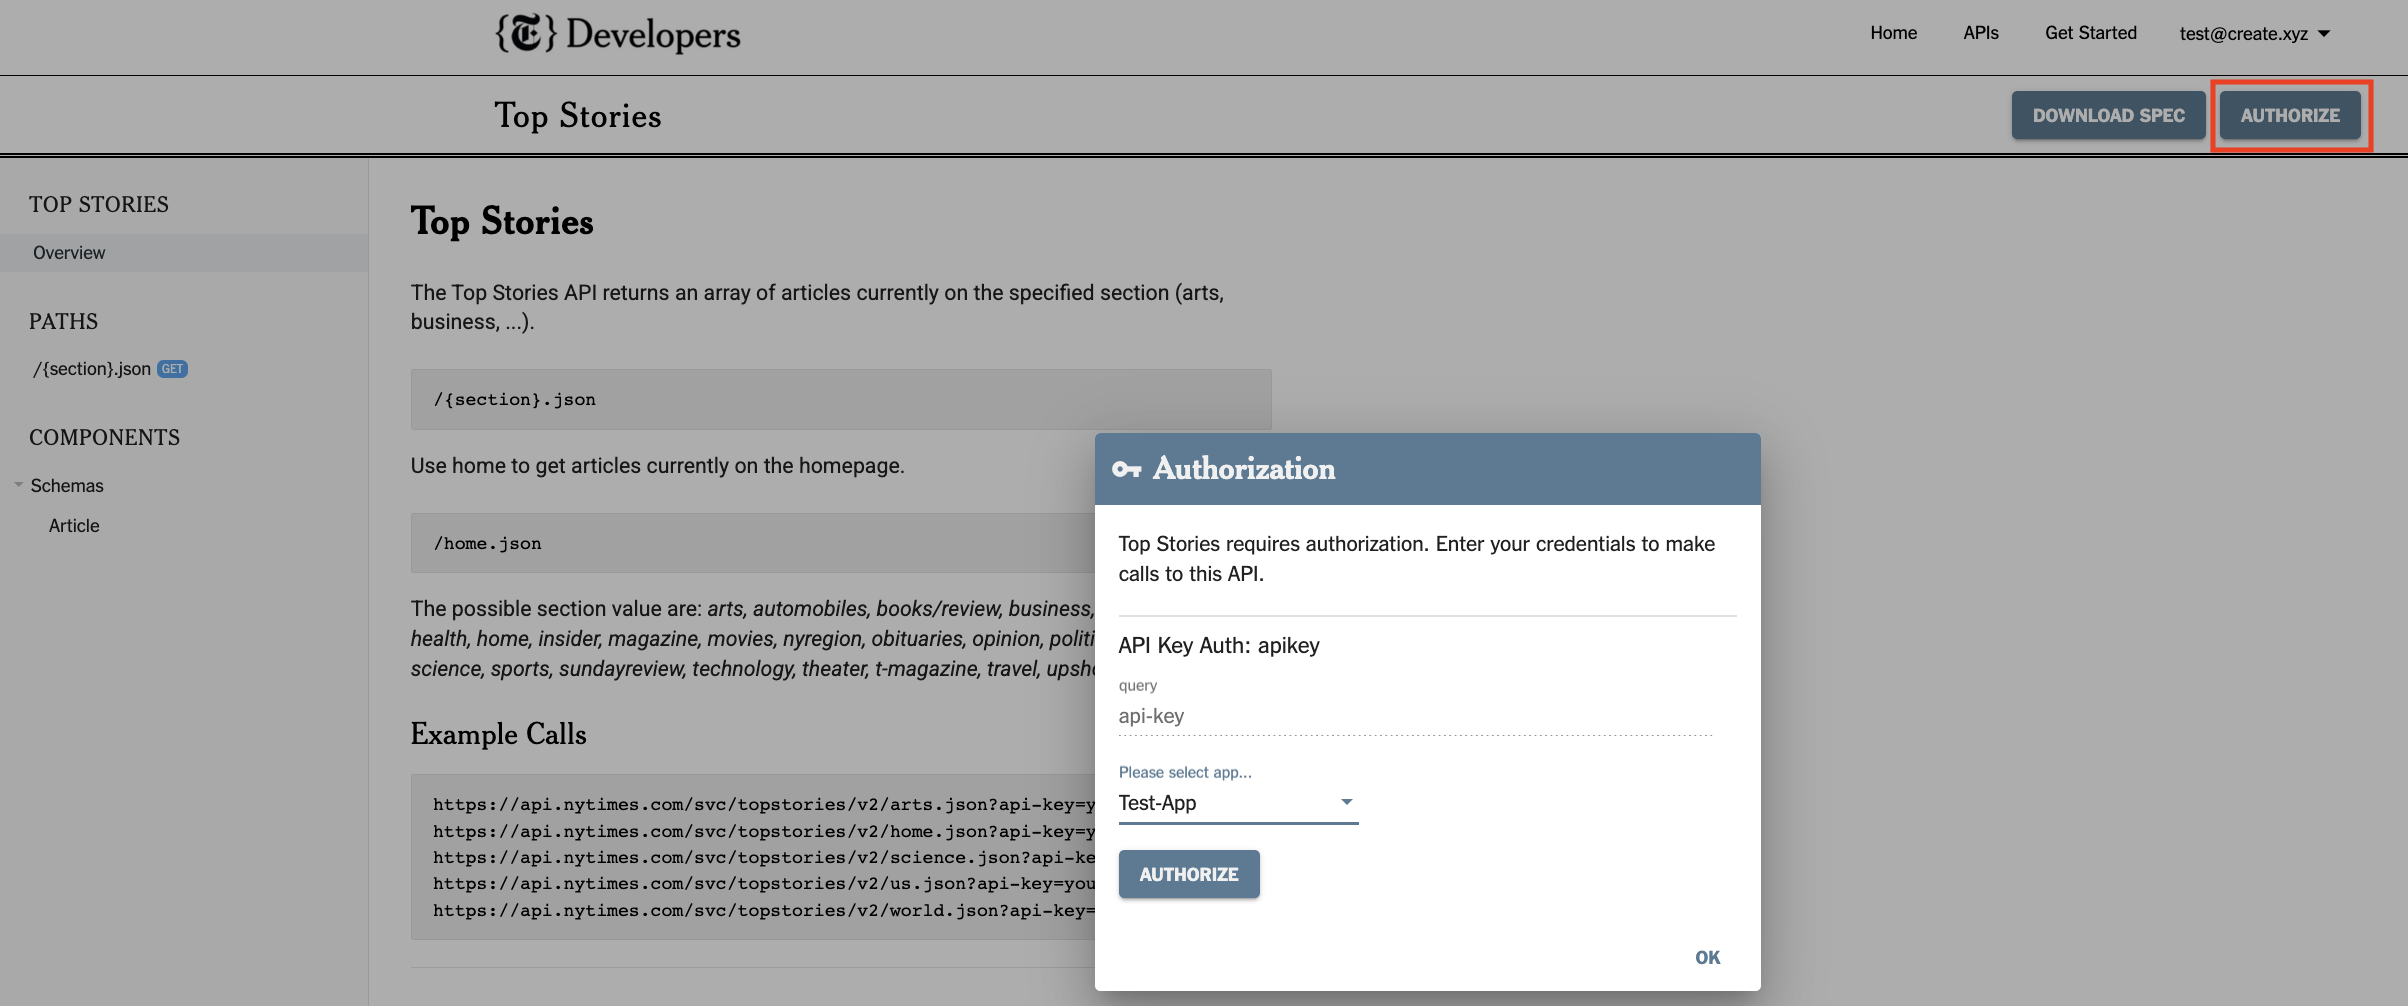2408x1006 pixels.
Task: Click the api-key input field
Action: [x=1415, y=716]
